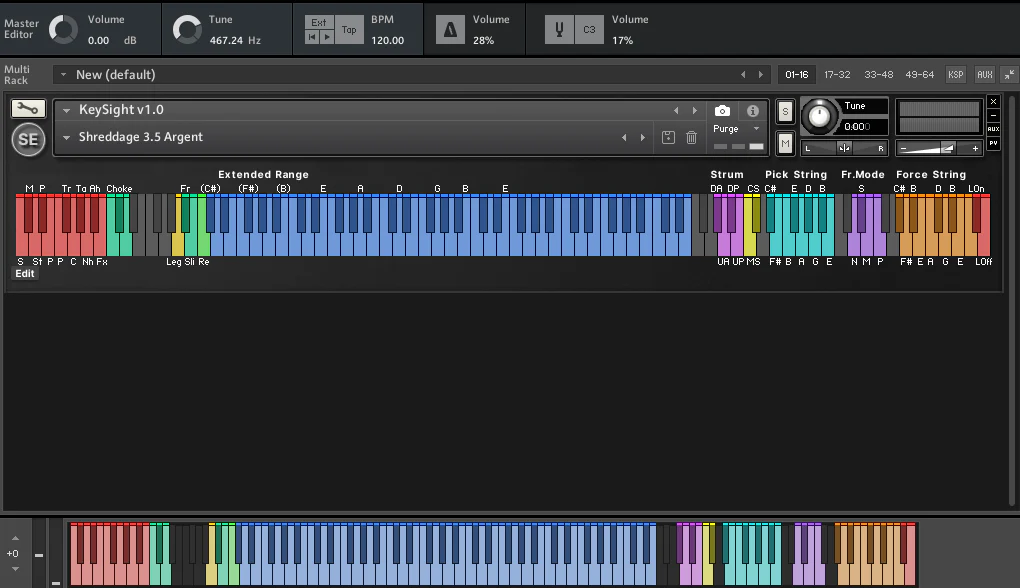The width and height of the screenshot is (1020, 588).
Task: Click the Pick String label
Action: point(796,174)
